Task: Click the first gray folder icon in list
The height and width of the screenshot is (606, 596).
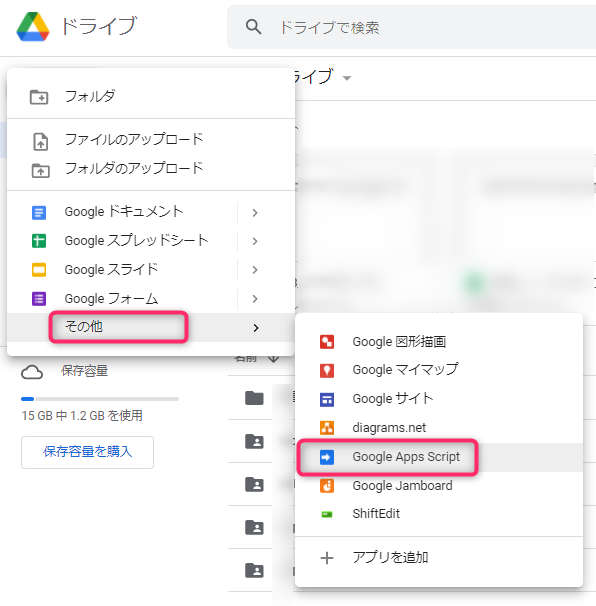Action: click(254, 398)
